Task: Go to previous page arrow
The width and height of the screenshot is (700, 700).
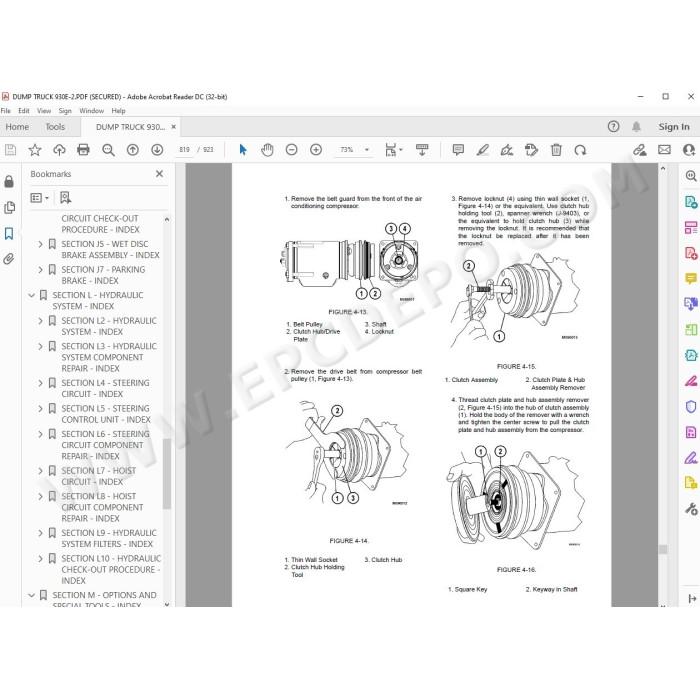Action: (x=133, y=150)
